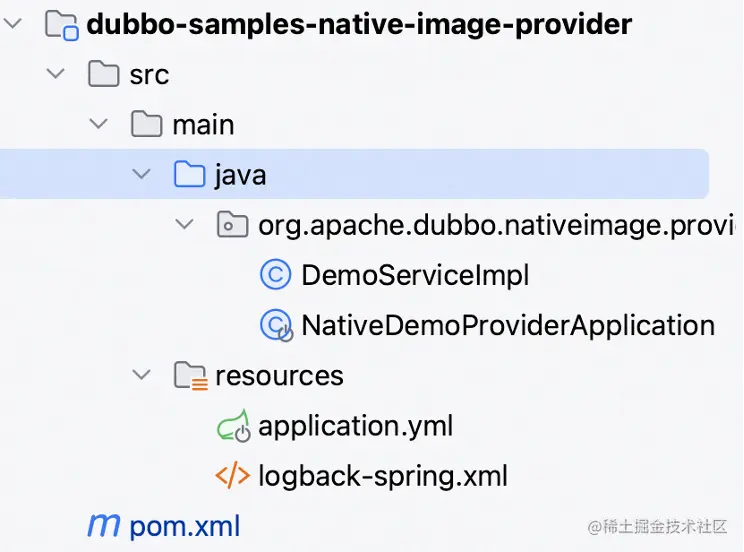Select the org.apache.dubbo.nativeimage package label
The height and width of the screenshot is (552, 744).
[496, 226]
